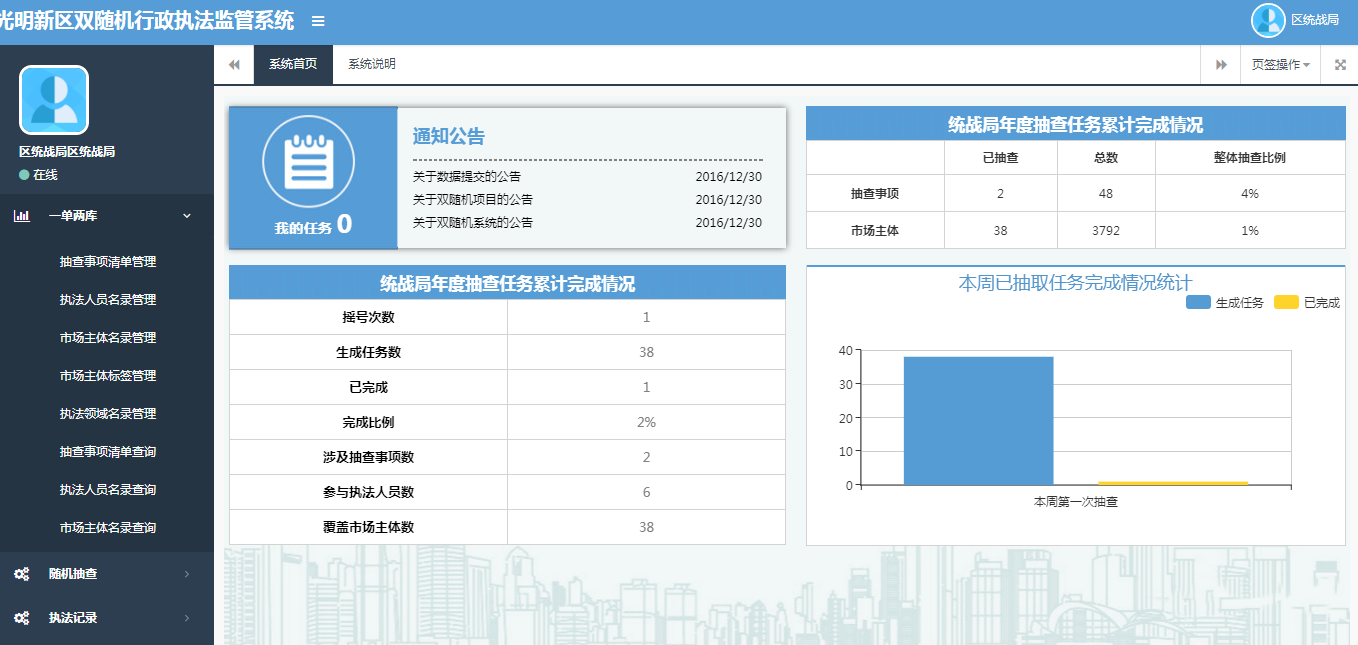The height and width of the screenshot is (645, 1358).
Task: Click the clipboard 我的任务 icon
Action: pyautogui.click(x=309, y=163)
